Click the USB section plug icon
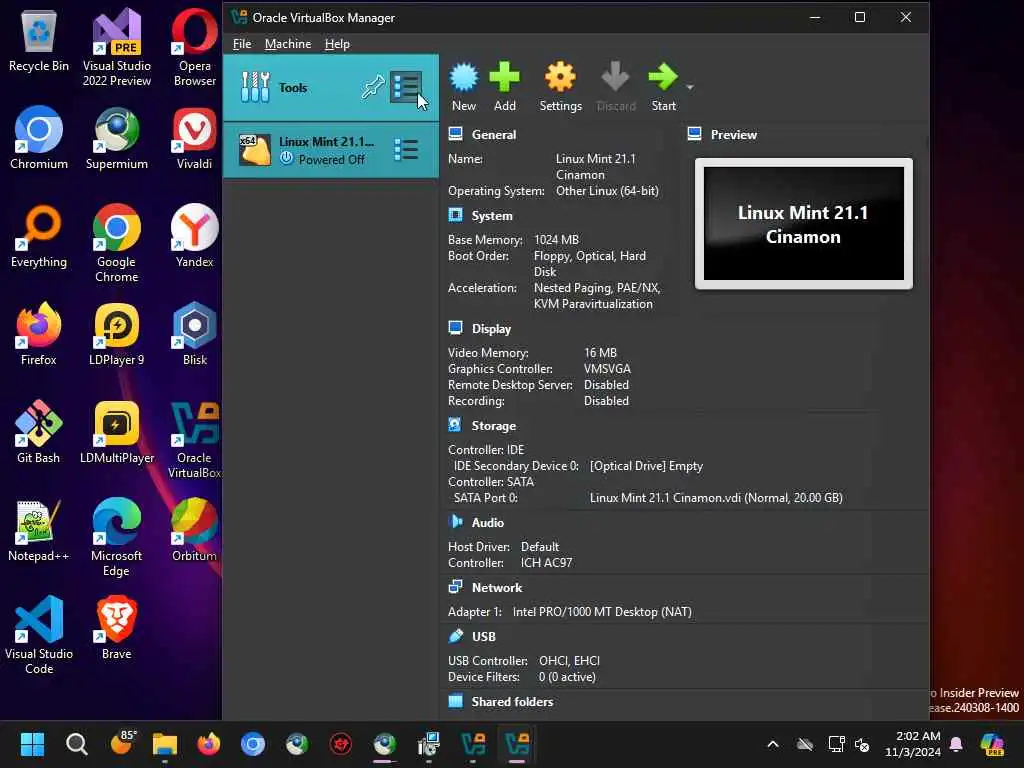Screen dimensions: 1024x768 [456, 636]
